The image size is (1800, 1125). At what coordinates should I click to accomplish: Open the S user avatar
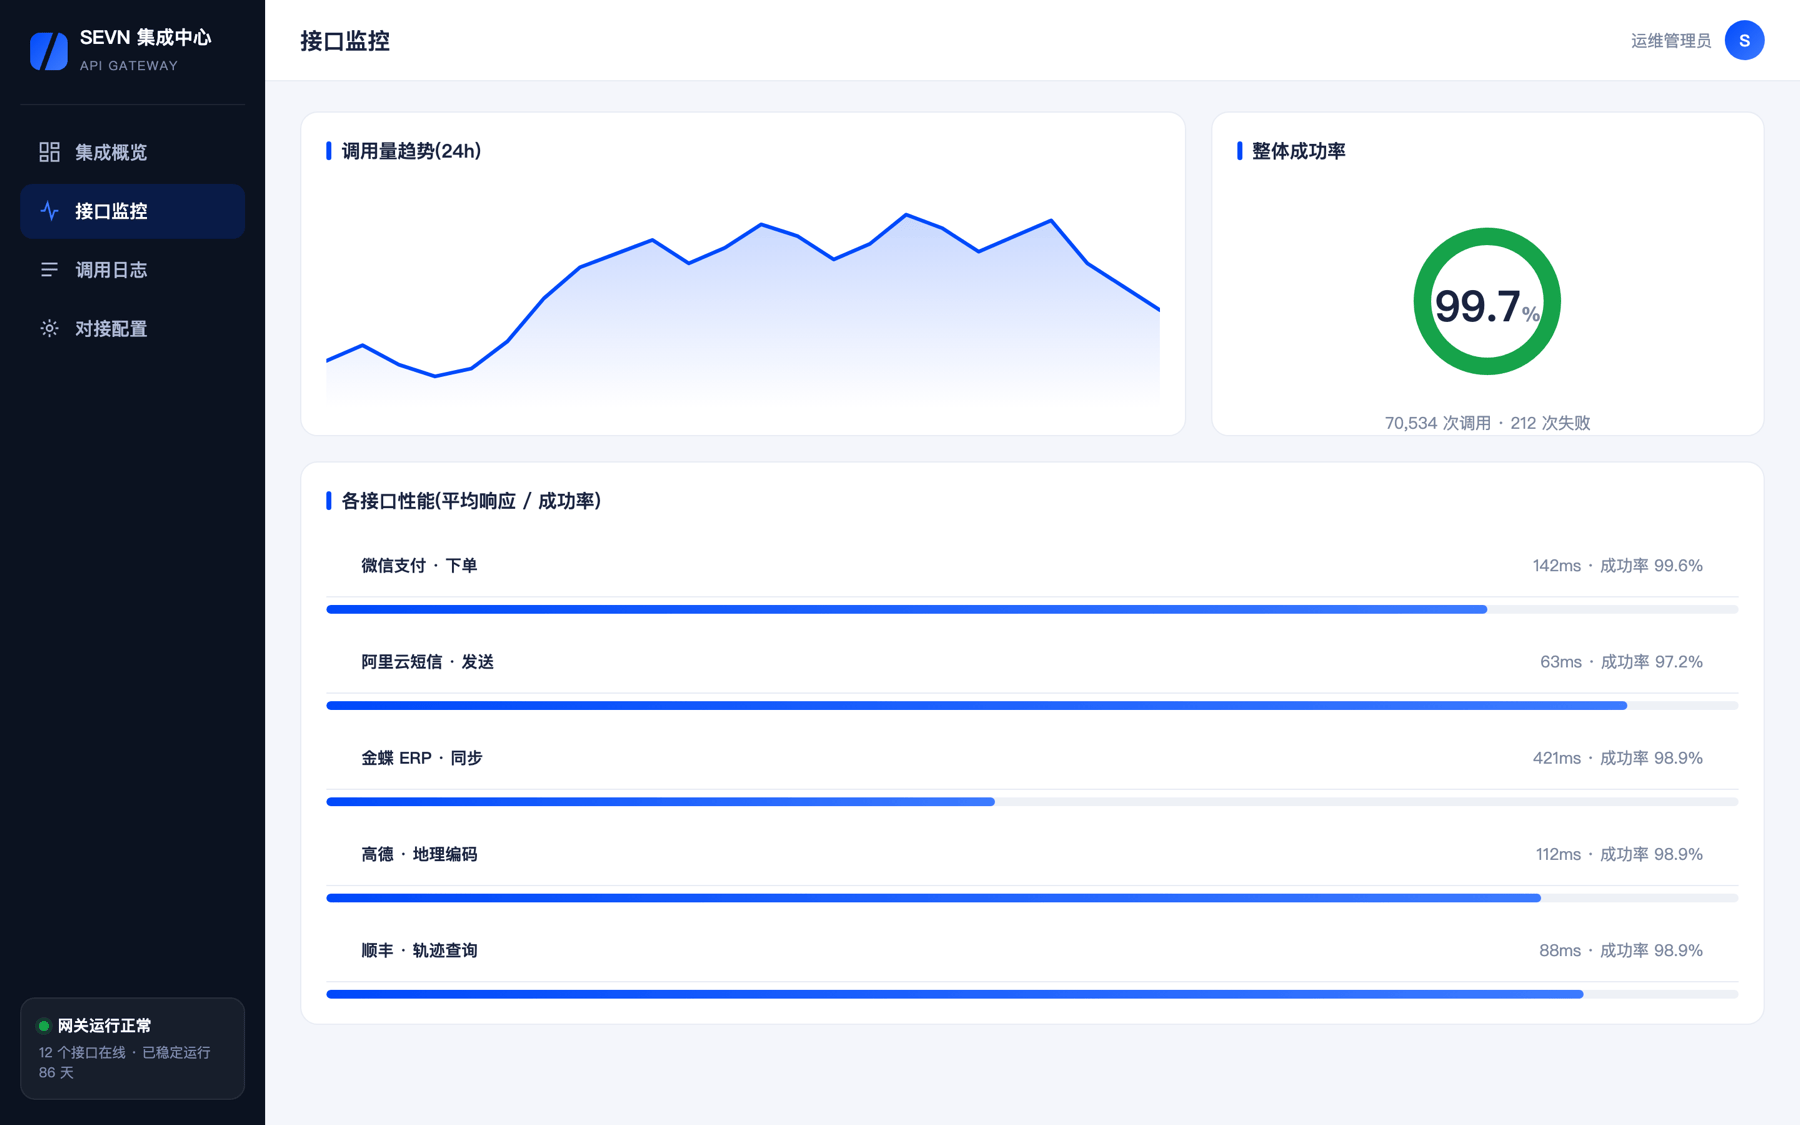point(1744,40)
